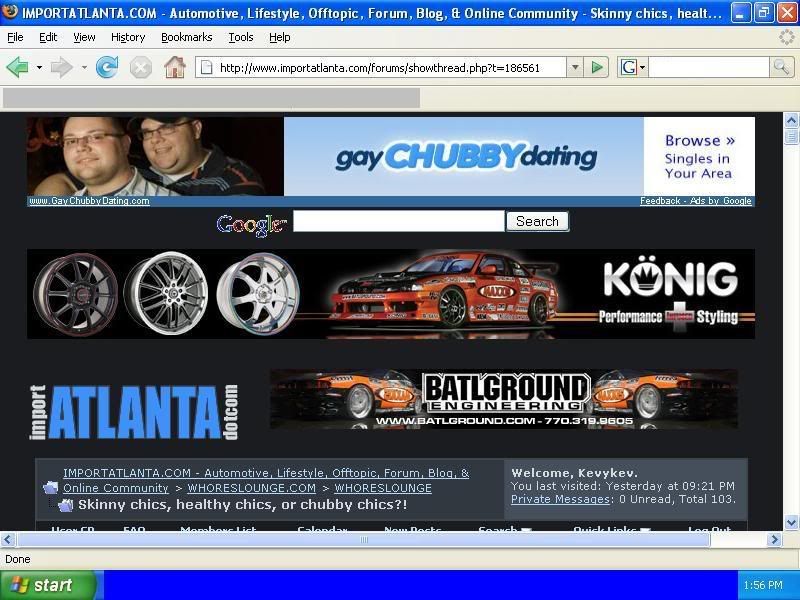Open the History menu
The width and height of the screenshot is (800, 600).
(128, 37)
